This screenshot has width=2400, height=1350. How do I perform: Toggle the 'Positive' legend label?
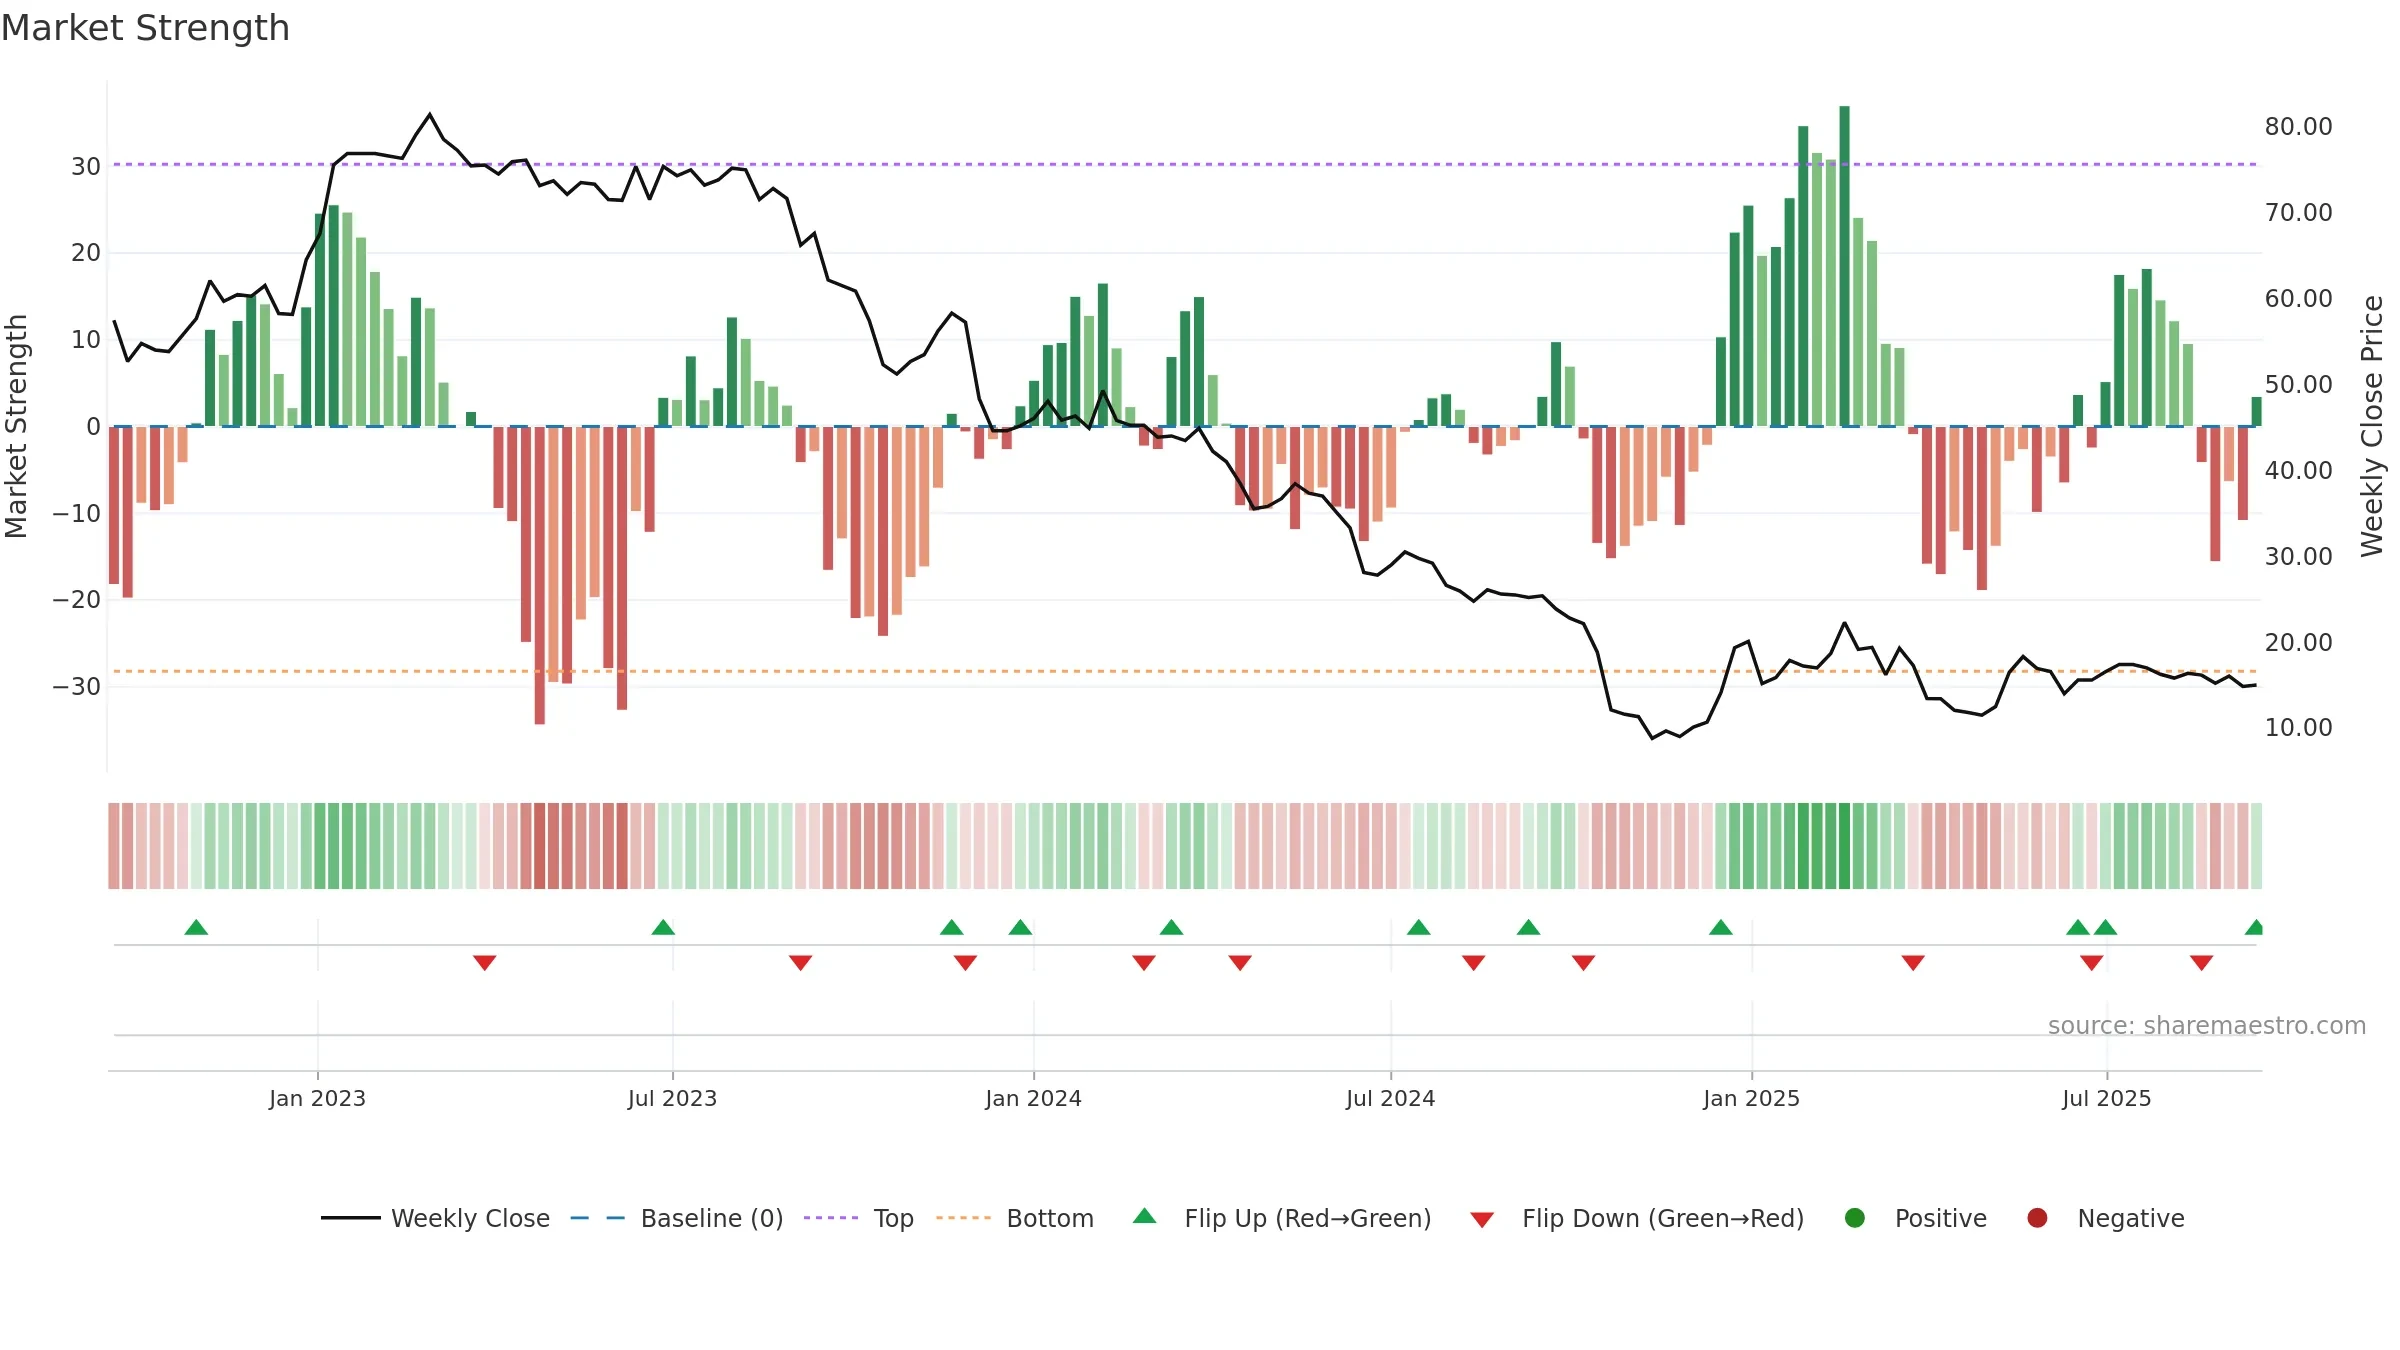pyautogui.click(x=1941, y=1218)
